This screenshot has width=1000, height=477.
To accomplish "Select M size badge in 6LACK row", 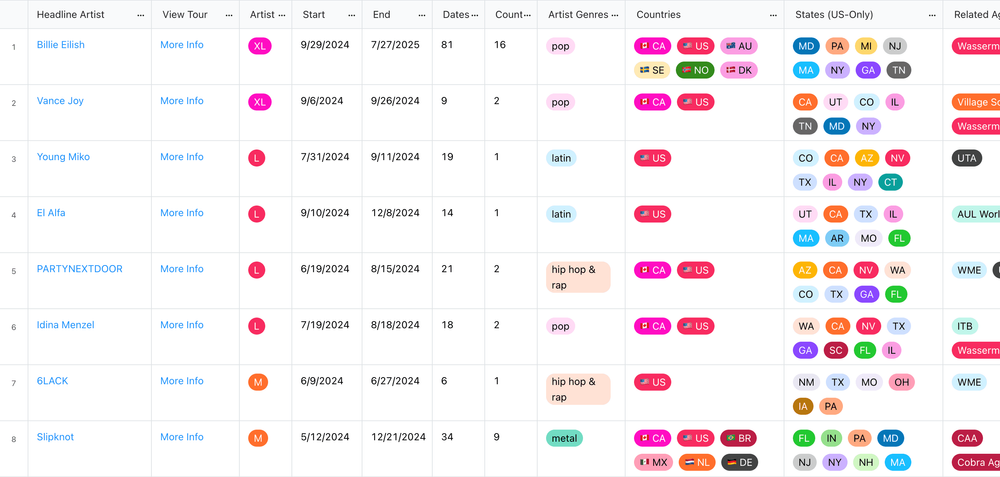I will (258, 383).
